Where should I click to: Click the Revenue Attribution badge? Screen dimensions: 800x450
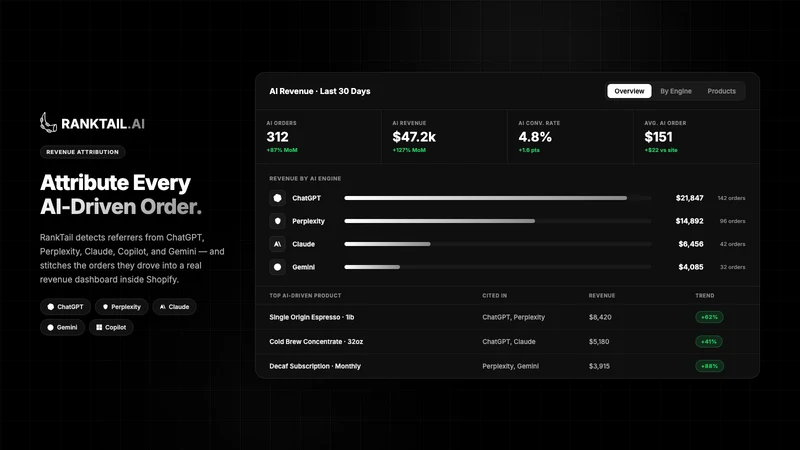[x=83, y=152]
